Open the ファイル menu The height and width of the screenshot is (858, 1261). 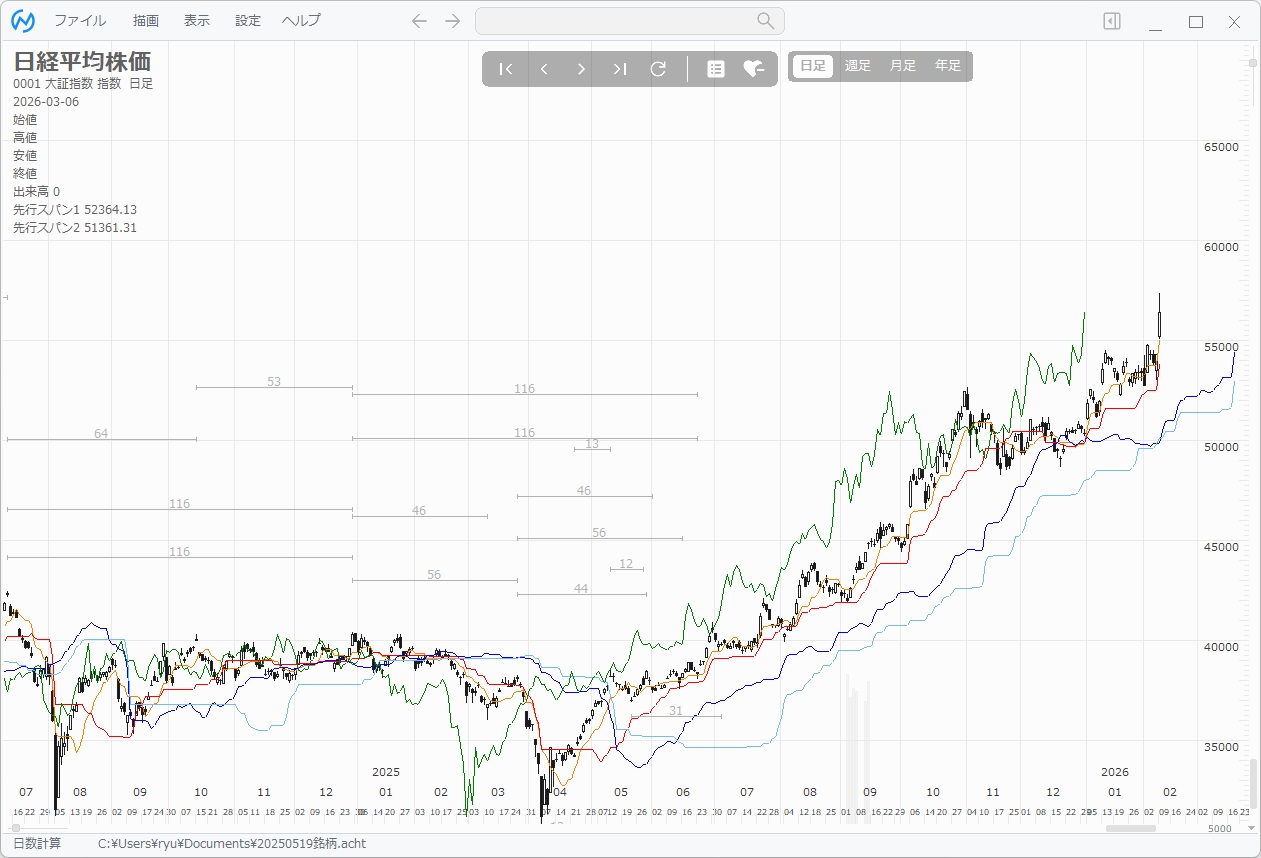80,21
